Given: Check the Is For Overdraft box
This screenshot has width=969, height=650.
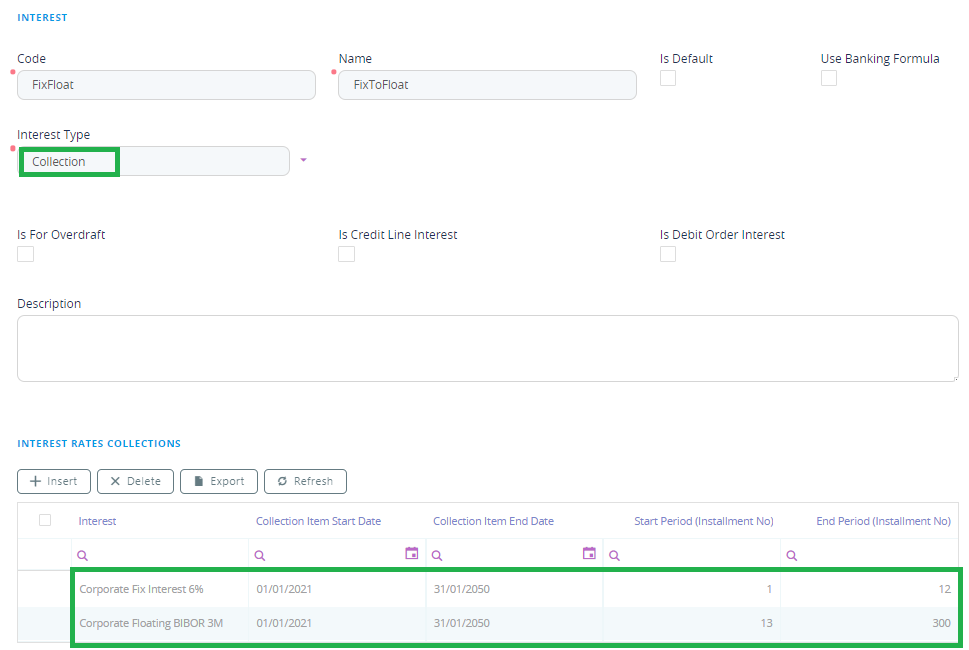Looking at the screenshot, I should [x=26, y=254].
